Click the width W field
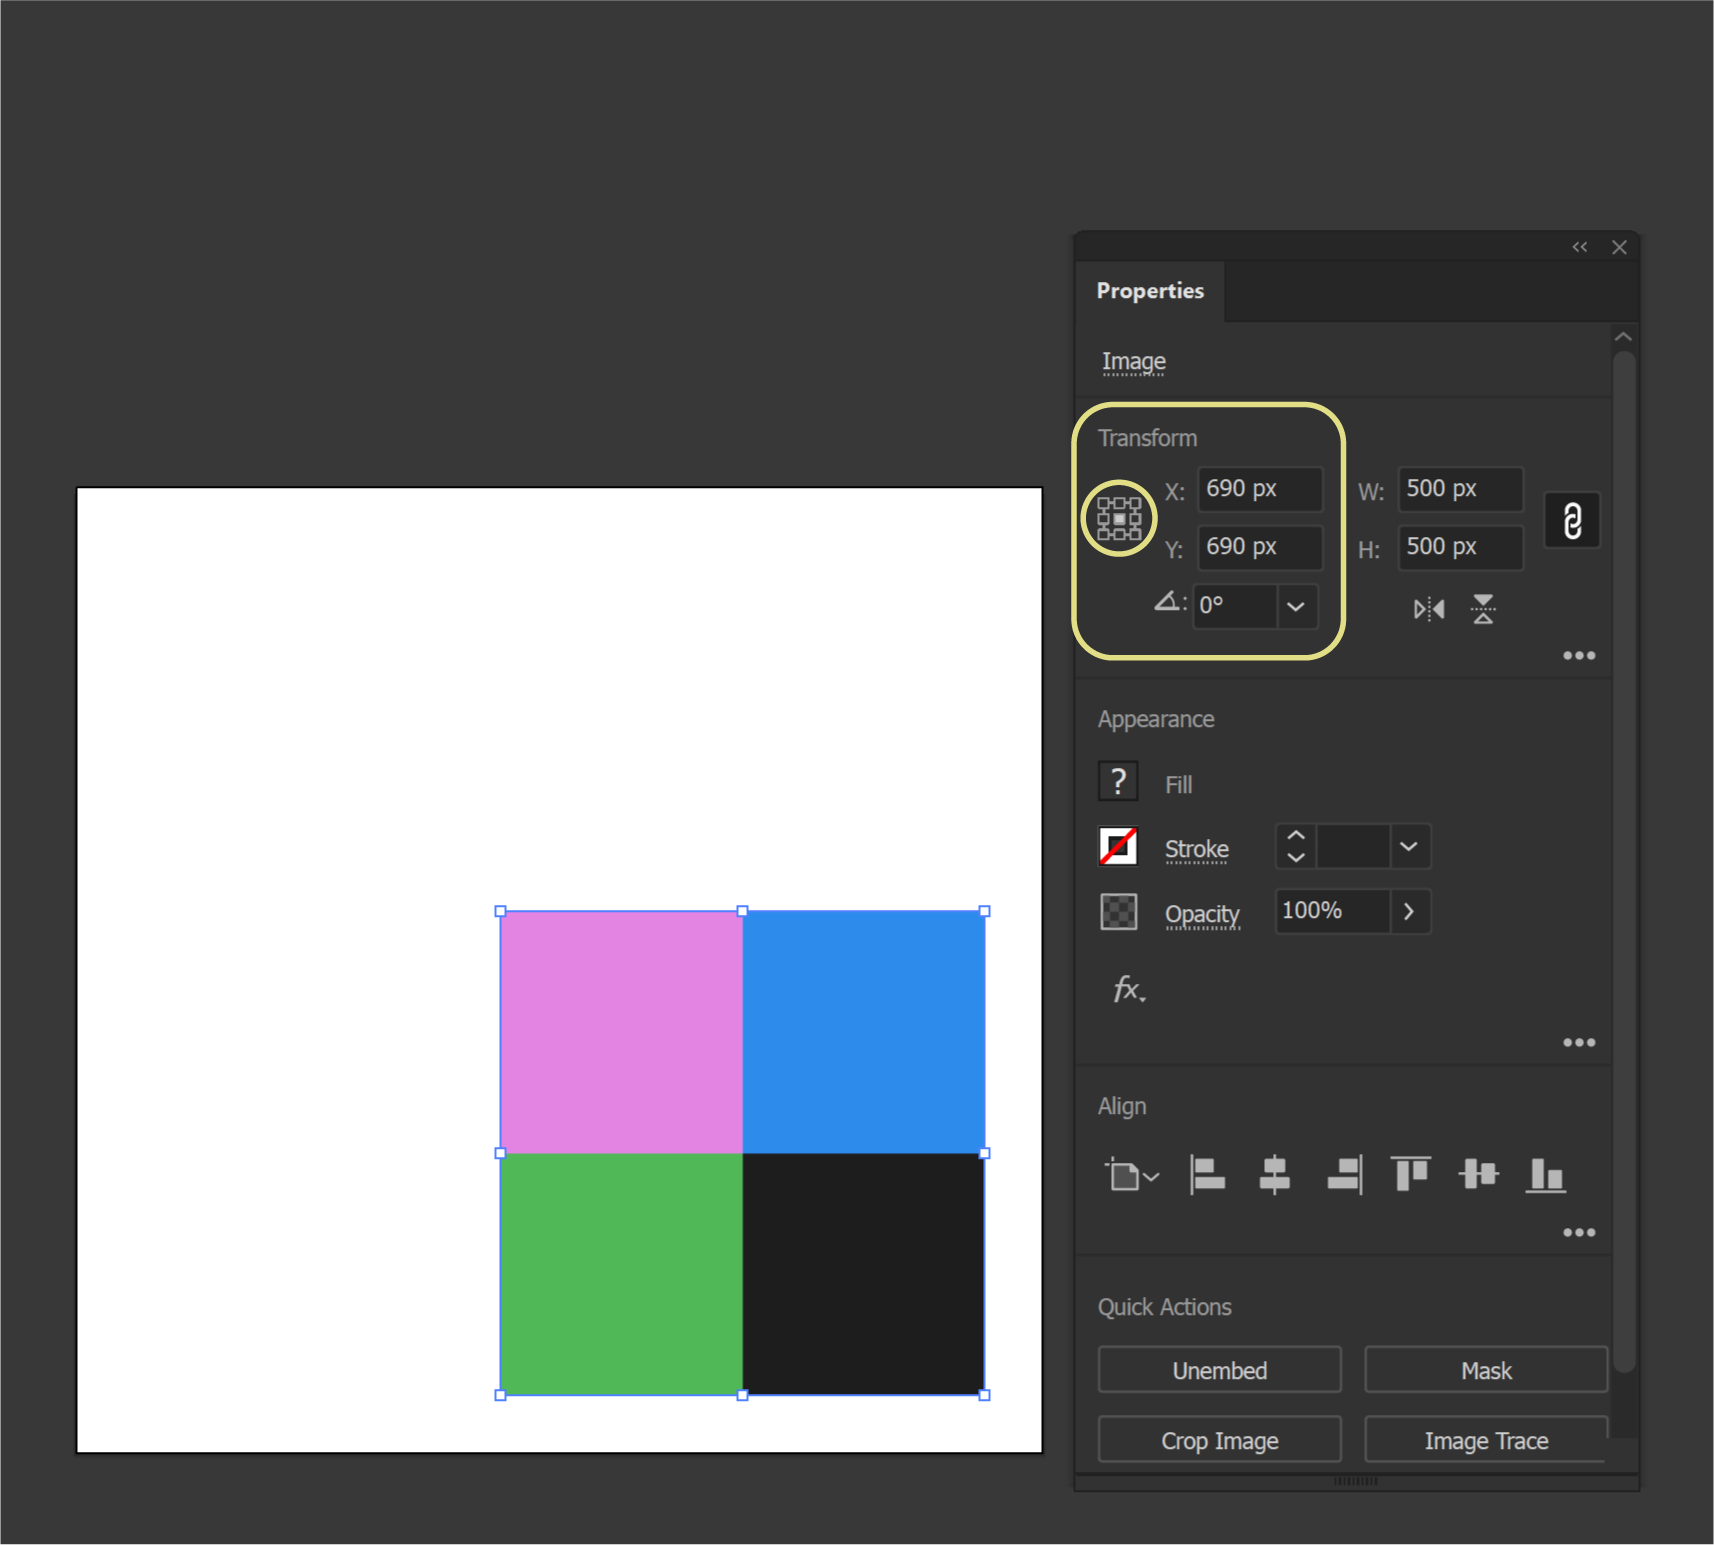Viewport: 1714px width, 1545px height. coord(1461,489)
